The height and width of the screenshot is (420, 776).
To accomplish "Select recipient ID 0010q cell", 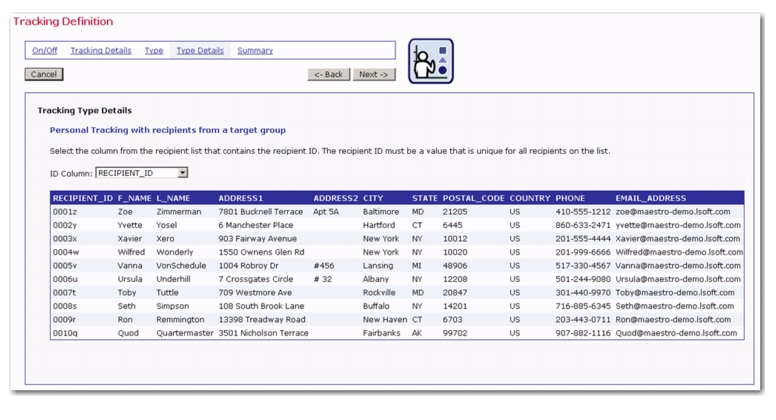I will (x=65, y=333).
